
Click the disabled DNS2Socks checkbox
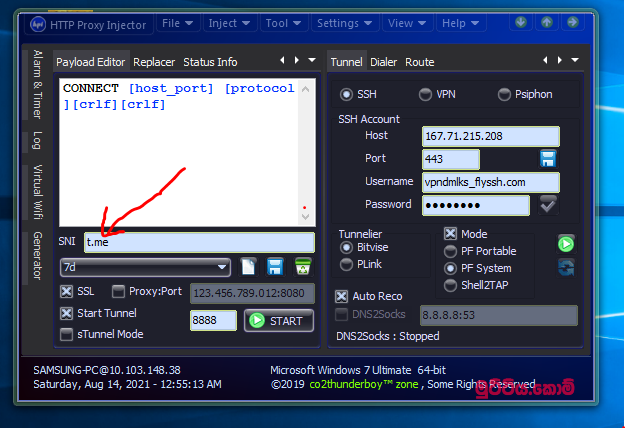341,314
